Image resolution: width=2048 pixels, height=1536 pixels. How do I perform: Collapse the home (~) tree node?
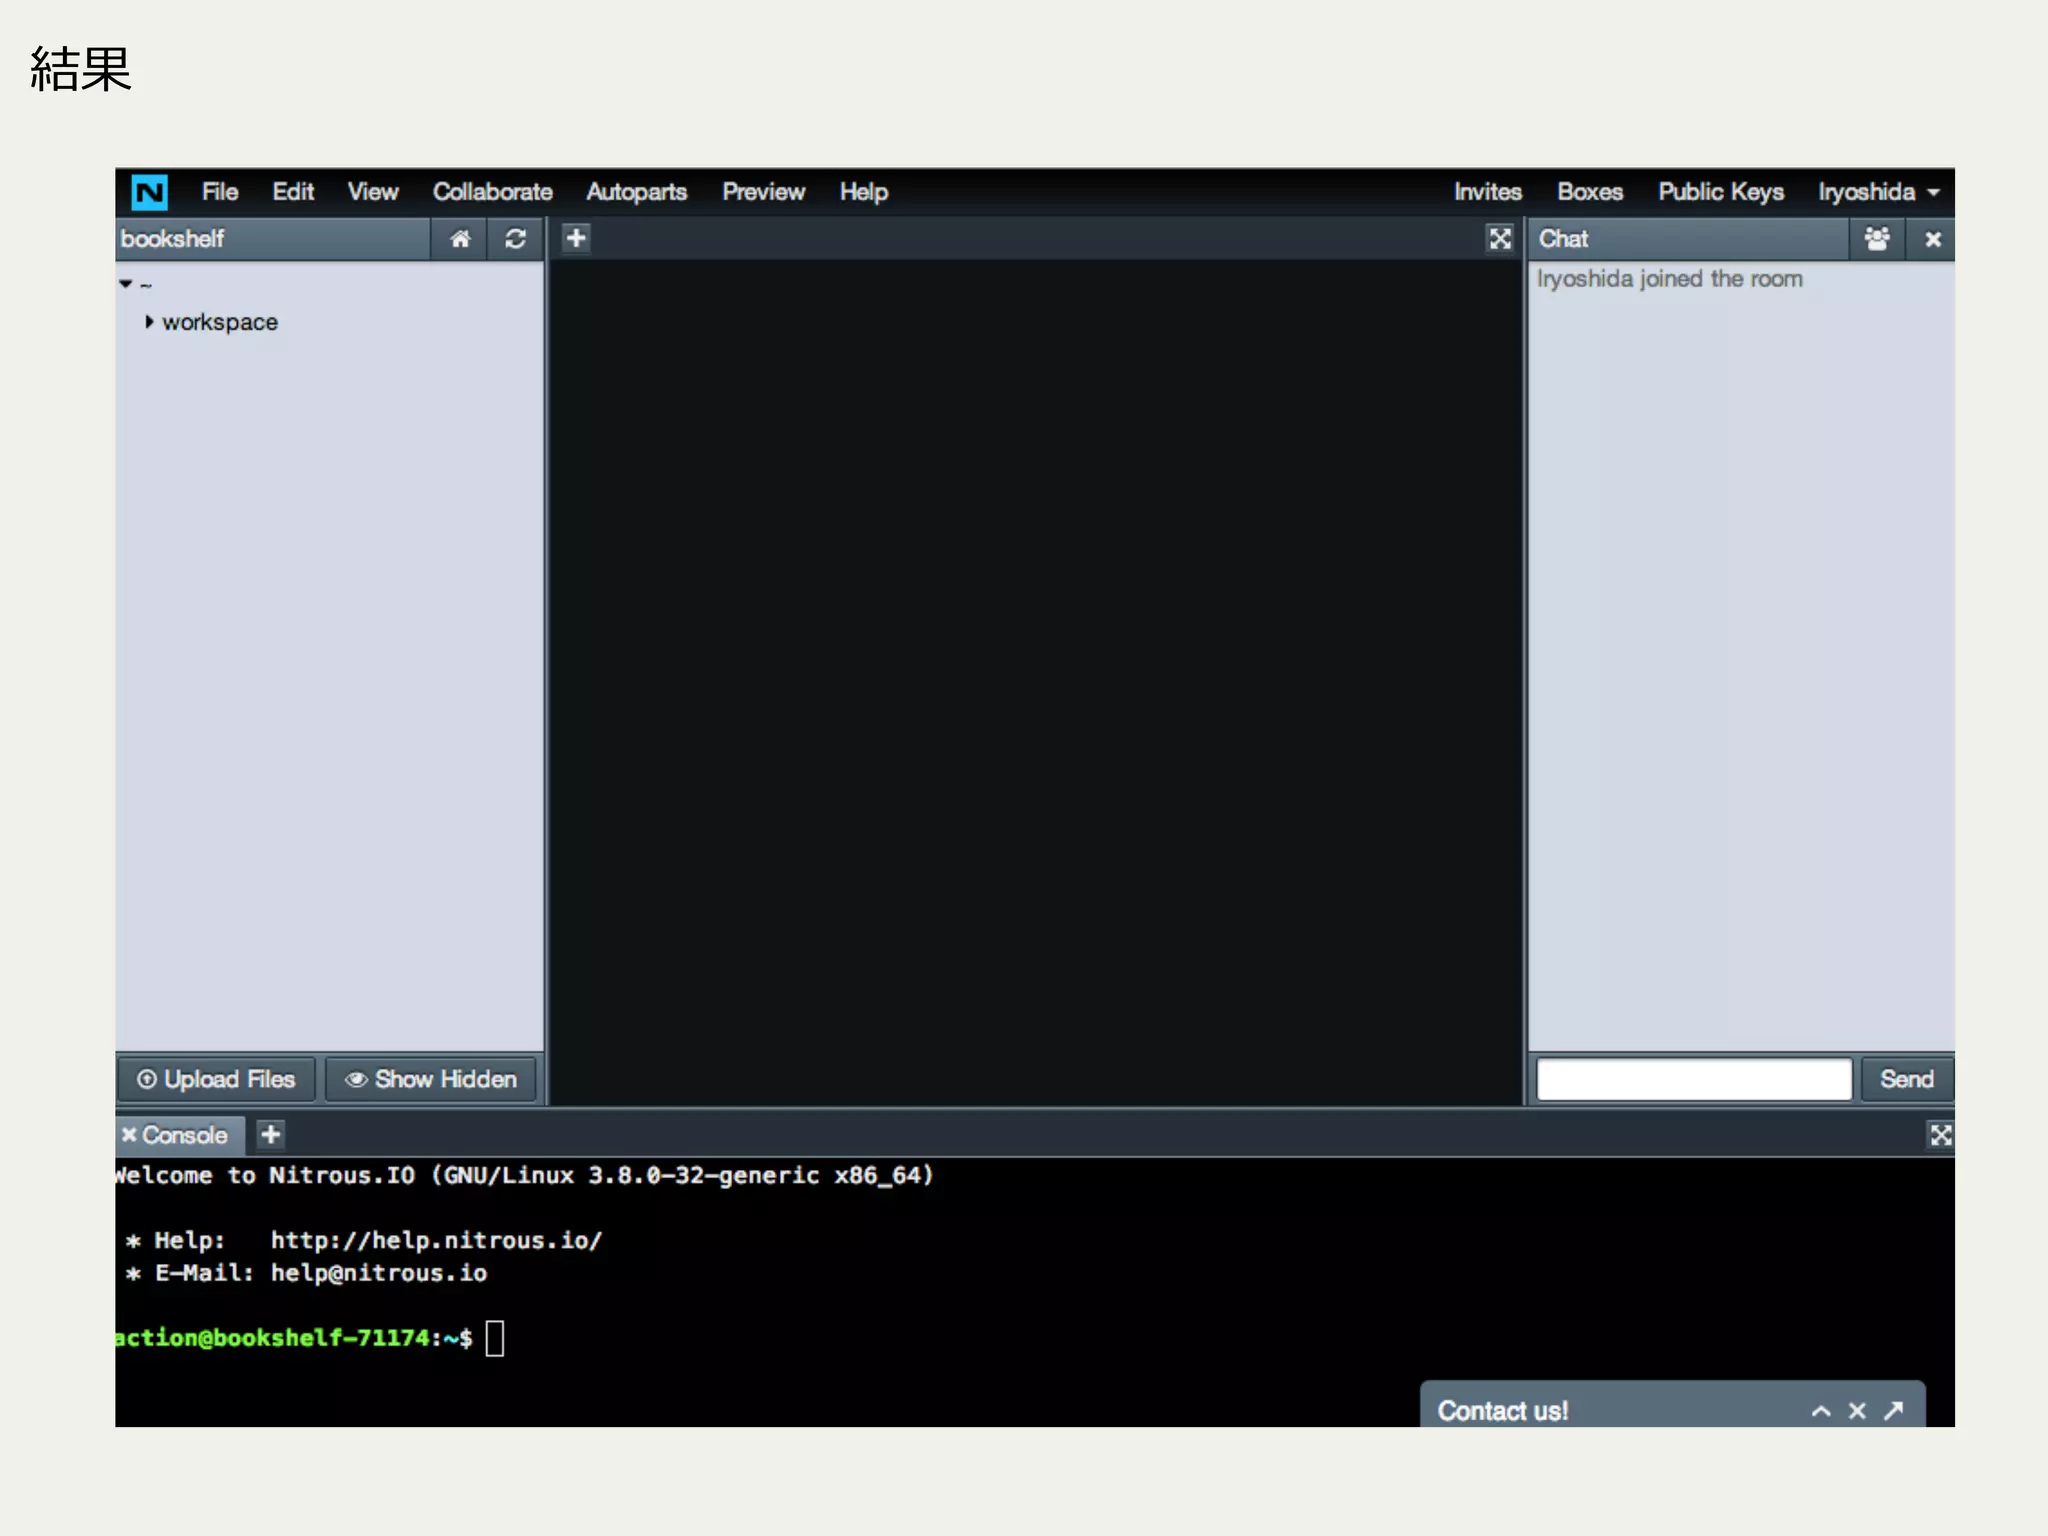click(126, 284)
